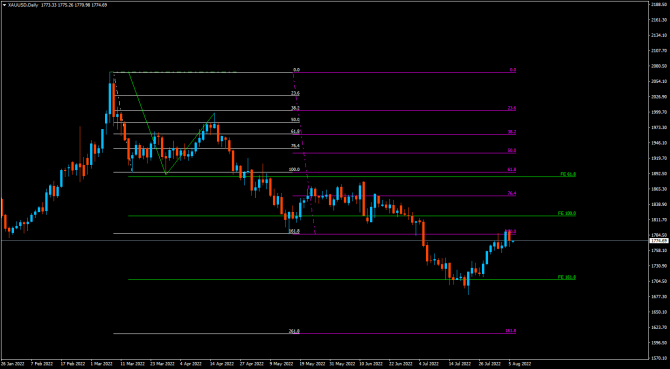Click the 19 May 2022 date on time axis
670x369 pixels.
click(310, 364)
